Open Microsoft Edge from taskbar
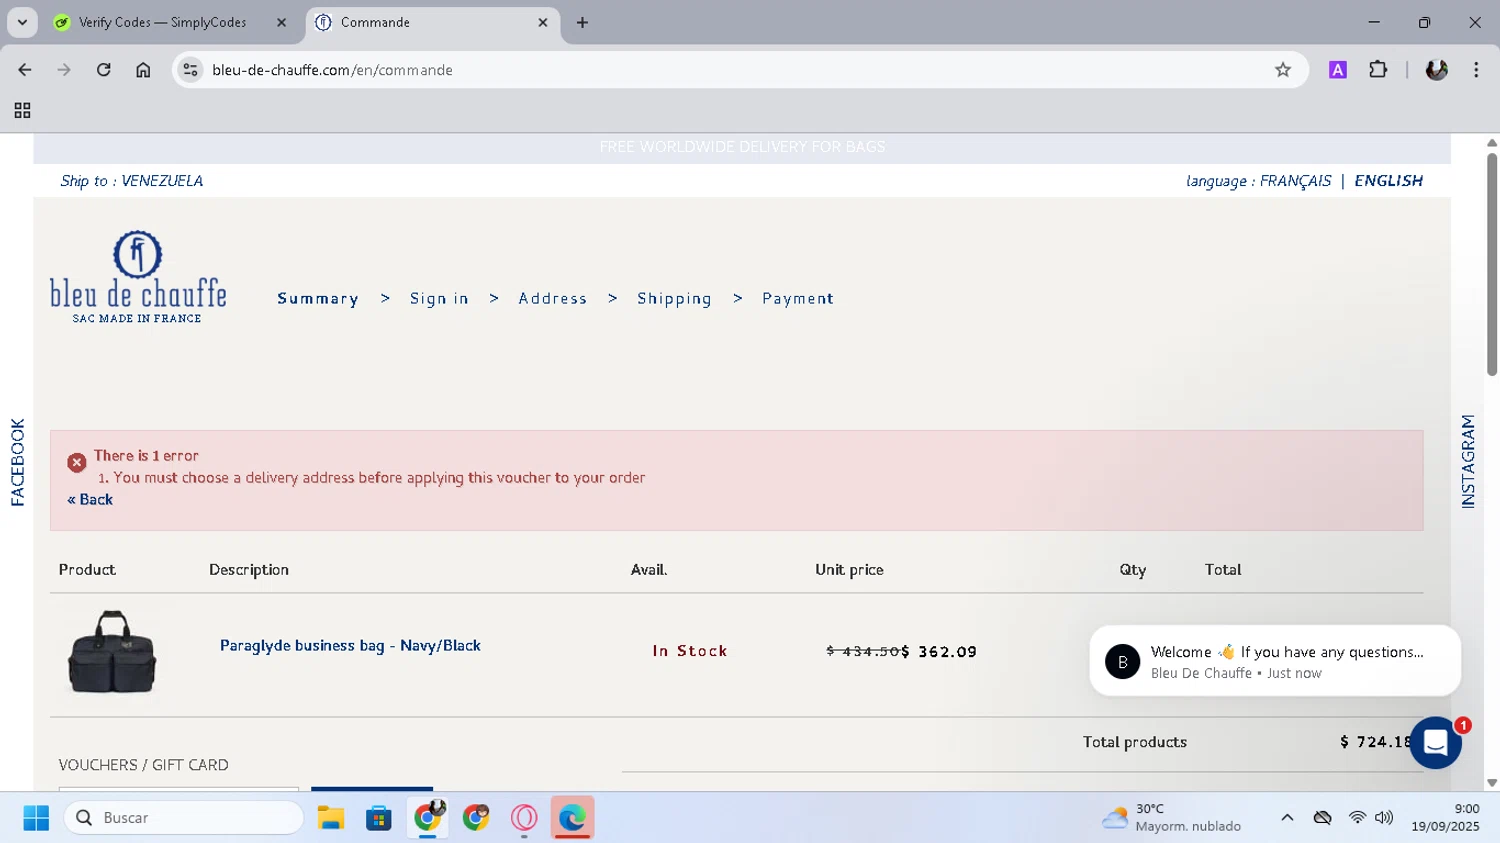 (x=572, y=818)
